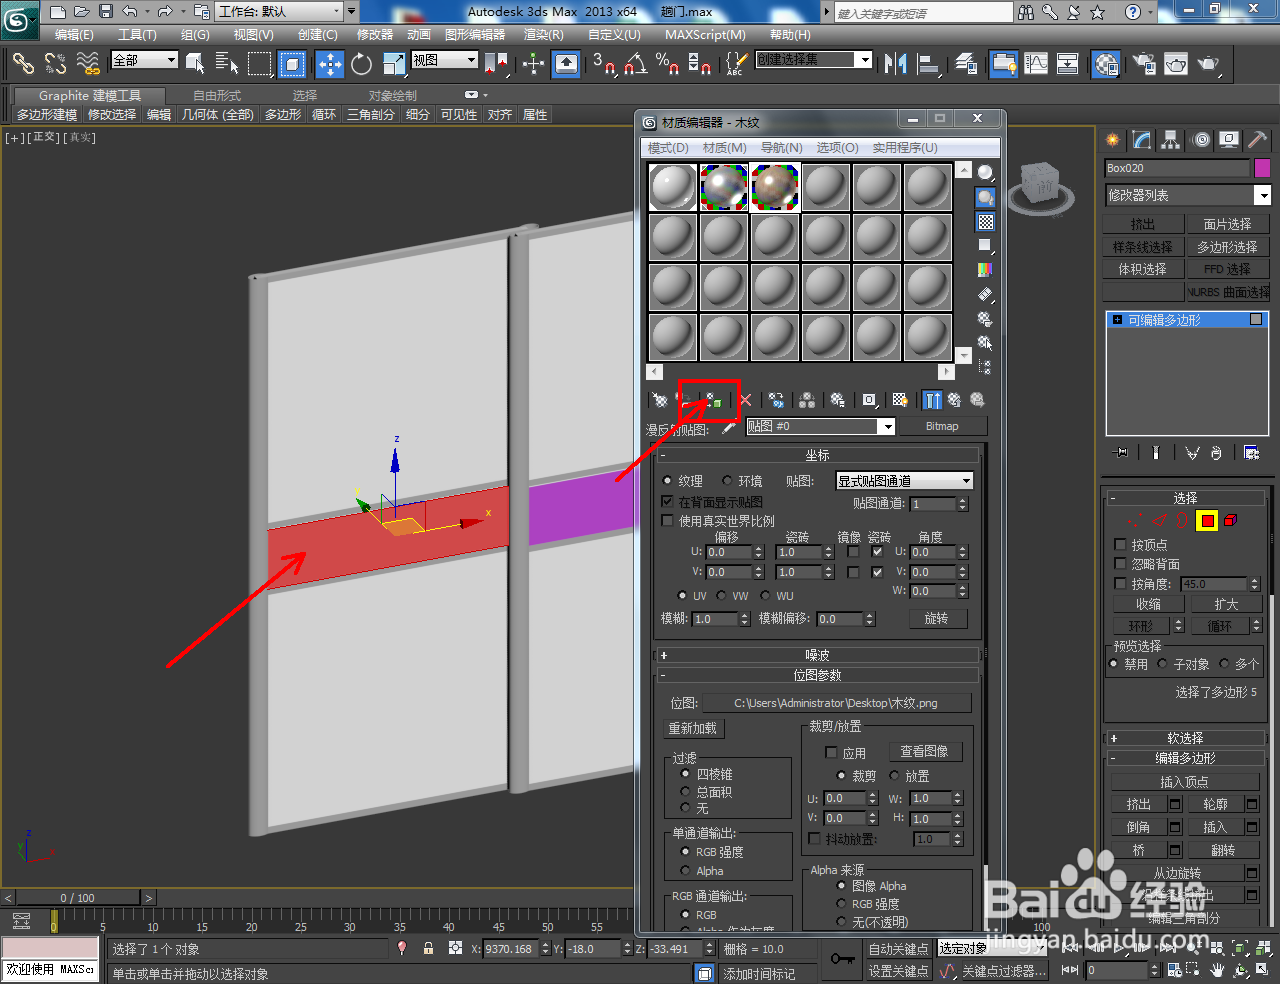Click the 旋转 button

[937, 619]
